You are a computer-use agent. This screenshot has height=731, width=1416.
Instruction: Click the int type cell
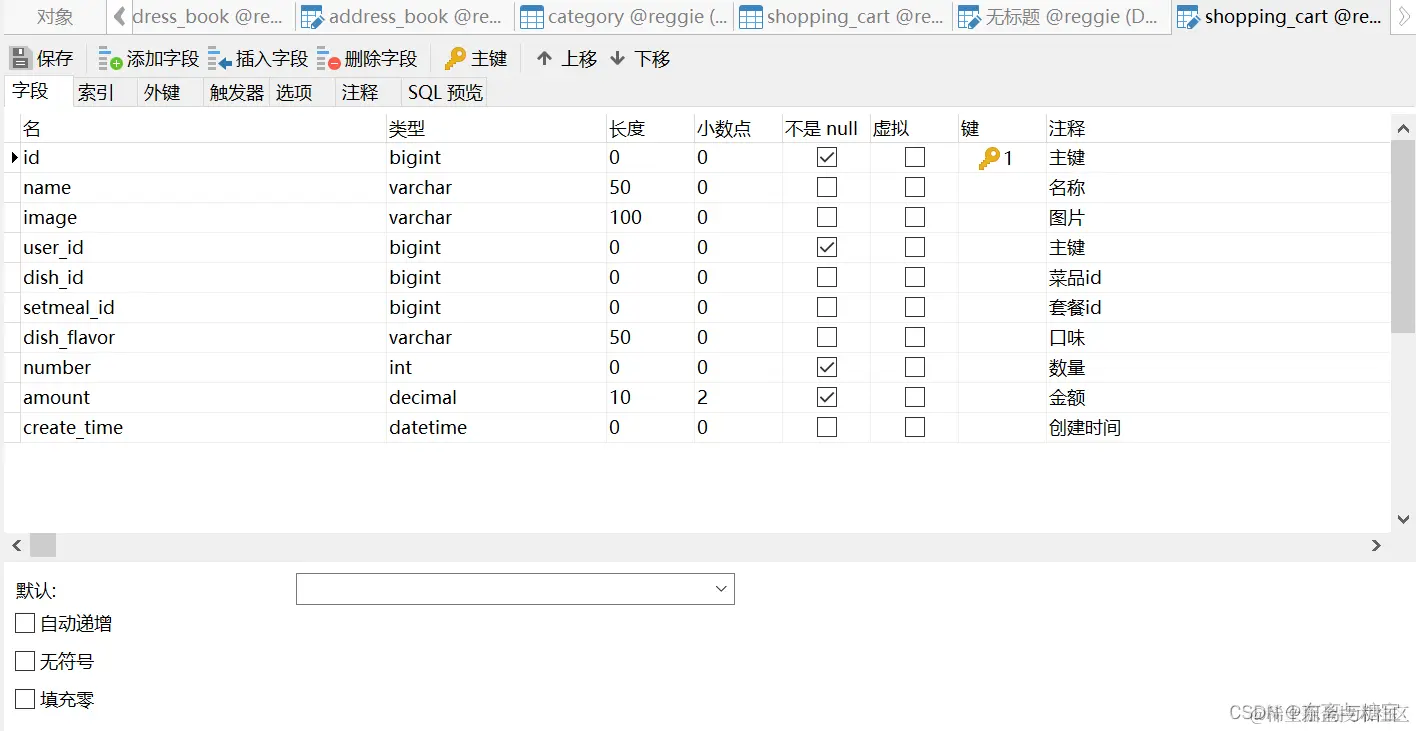(x=496, y=367)
